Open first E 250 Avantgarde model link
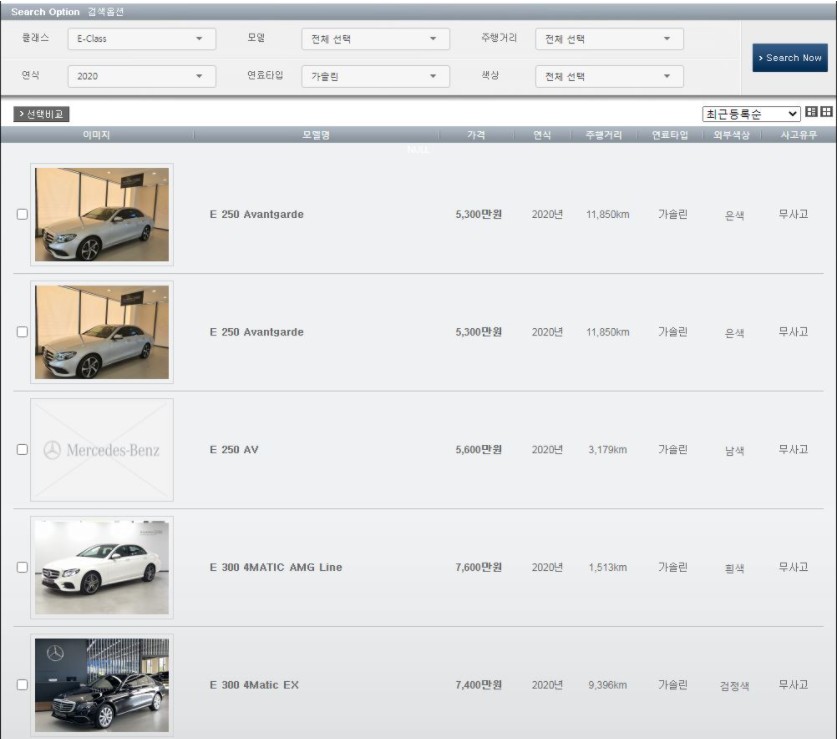839x739 pixels. point(256,214)
